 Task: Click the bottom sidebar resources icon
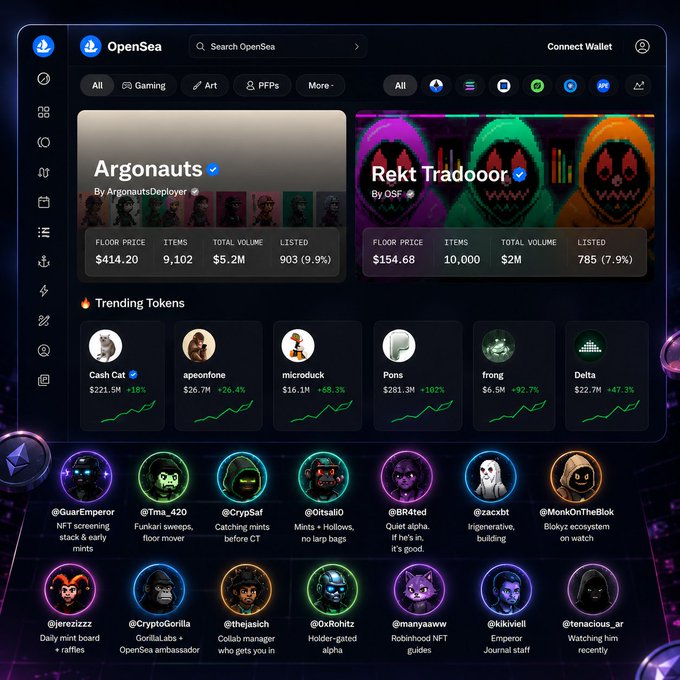pos(44,380)
